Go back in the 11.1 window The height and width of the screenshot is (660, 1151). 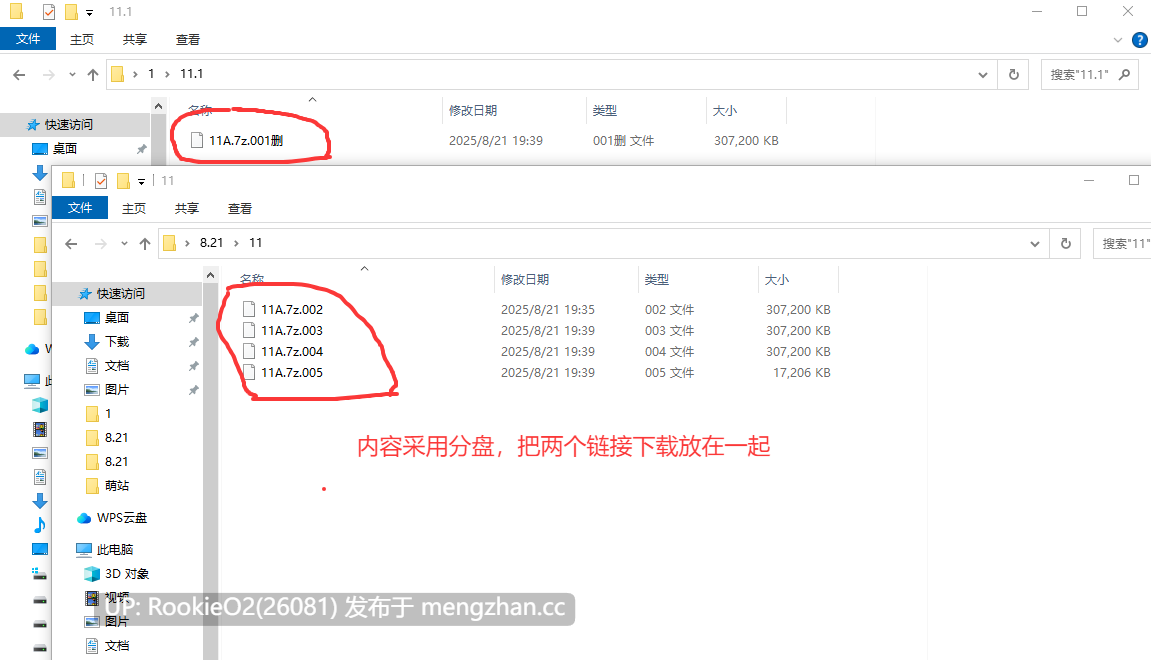19,74
